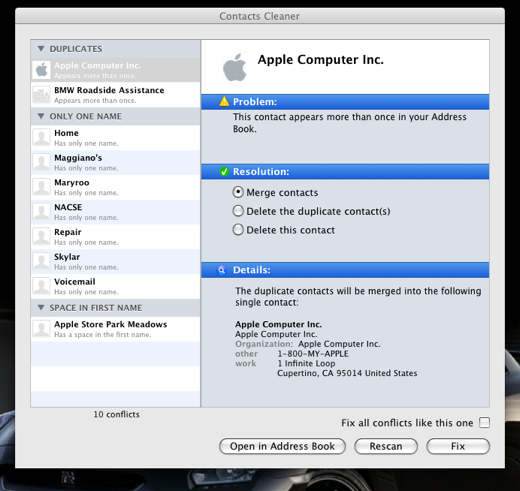
Task: Collapse the SPACE IN FIRST NAME triangle
Action: coord(41,307)
